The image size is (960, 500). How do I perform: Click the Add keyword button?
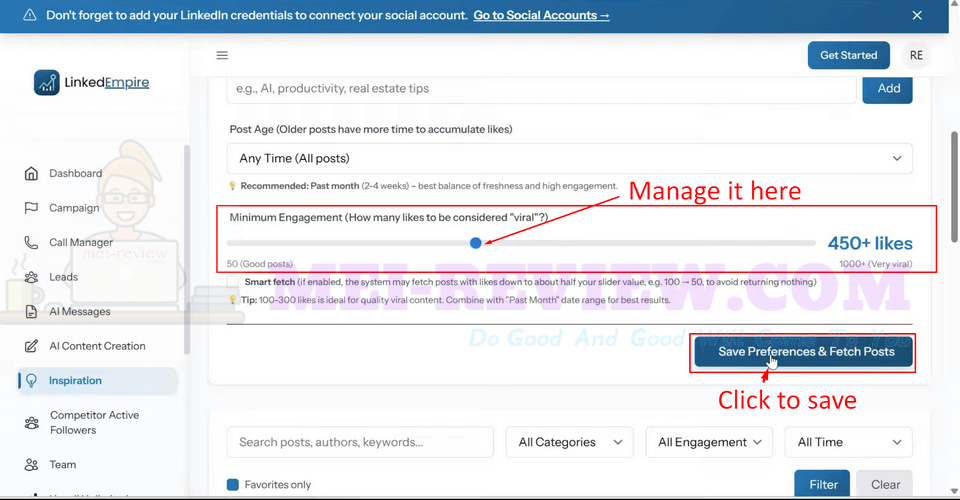pos(888,89)
